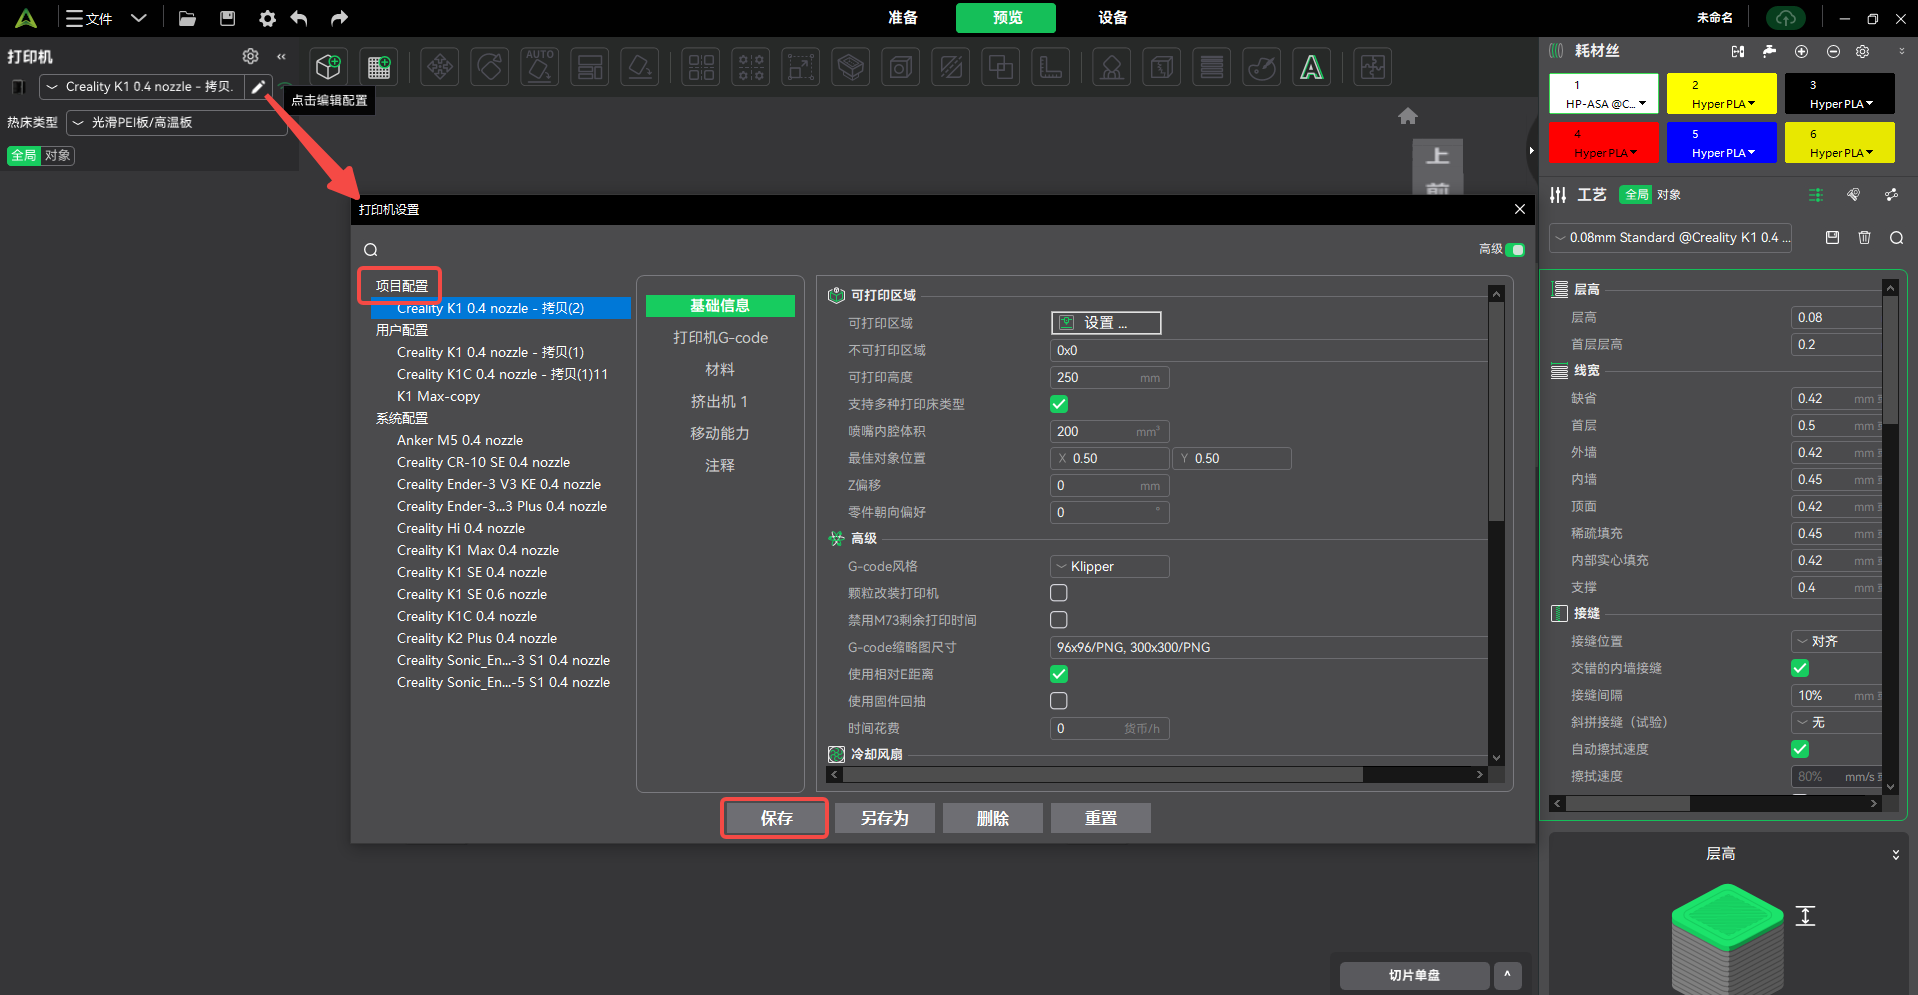This screenshot has height=995, width=1918.
Task: Select the rotate tool in toolbar
Action: click(490, 67)
